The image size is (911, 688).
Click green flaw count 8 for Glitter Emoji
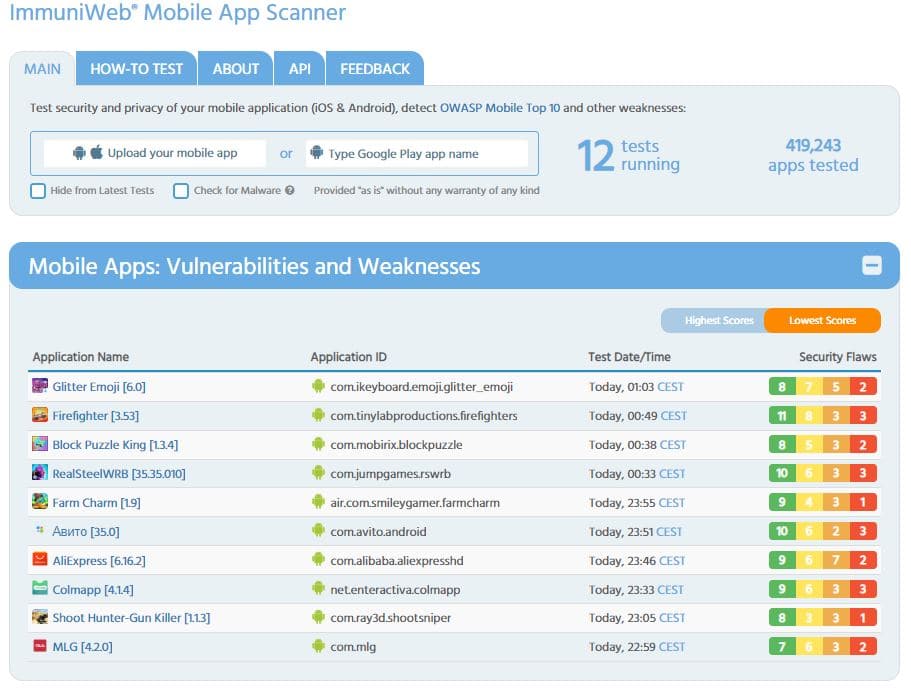tap(782, 386)
